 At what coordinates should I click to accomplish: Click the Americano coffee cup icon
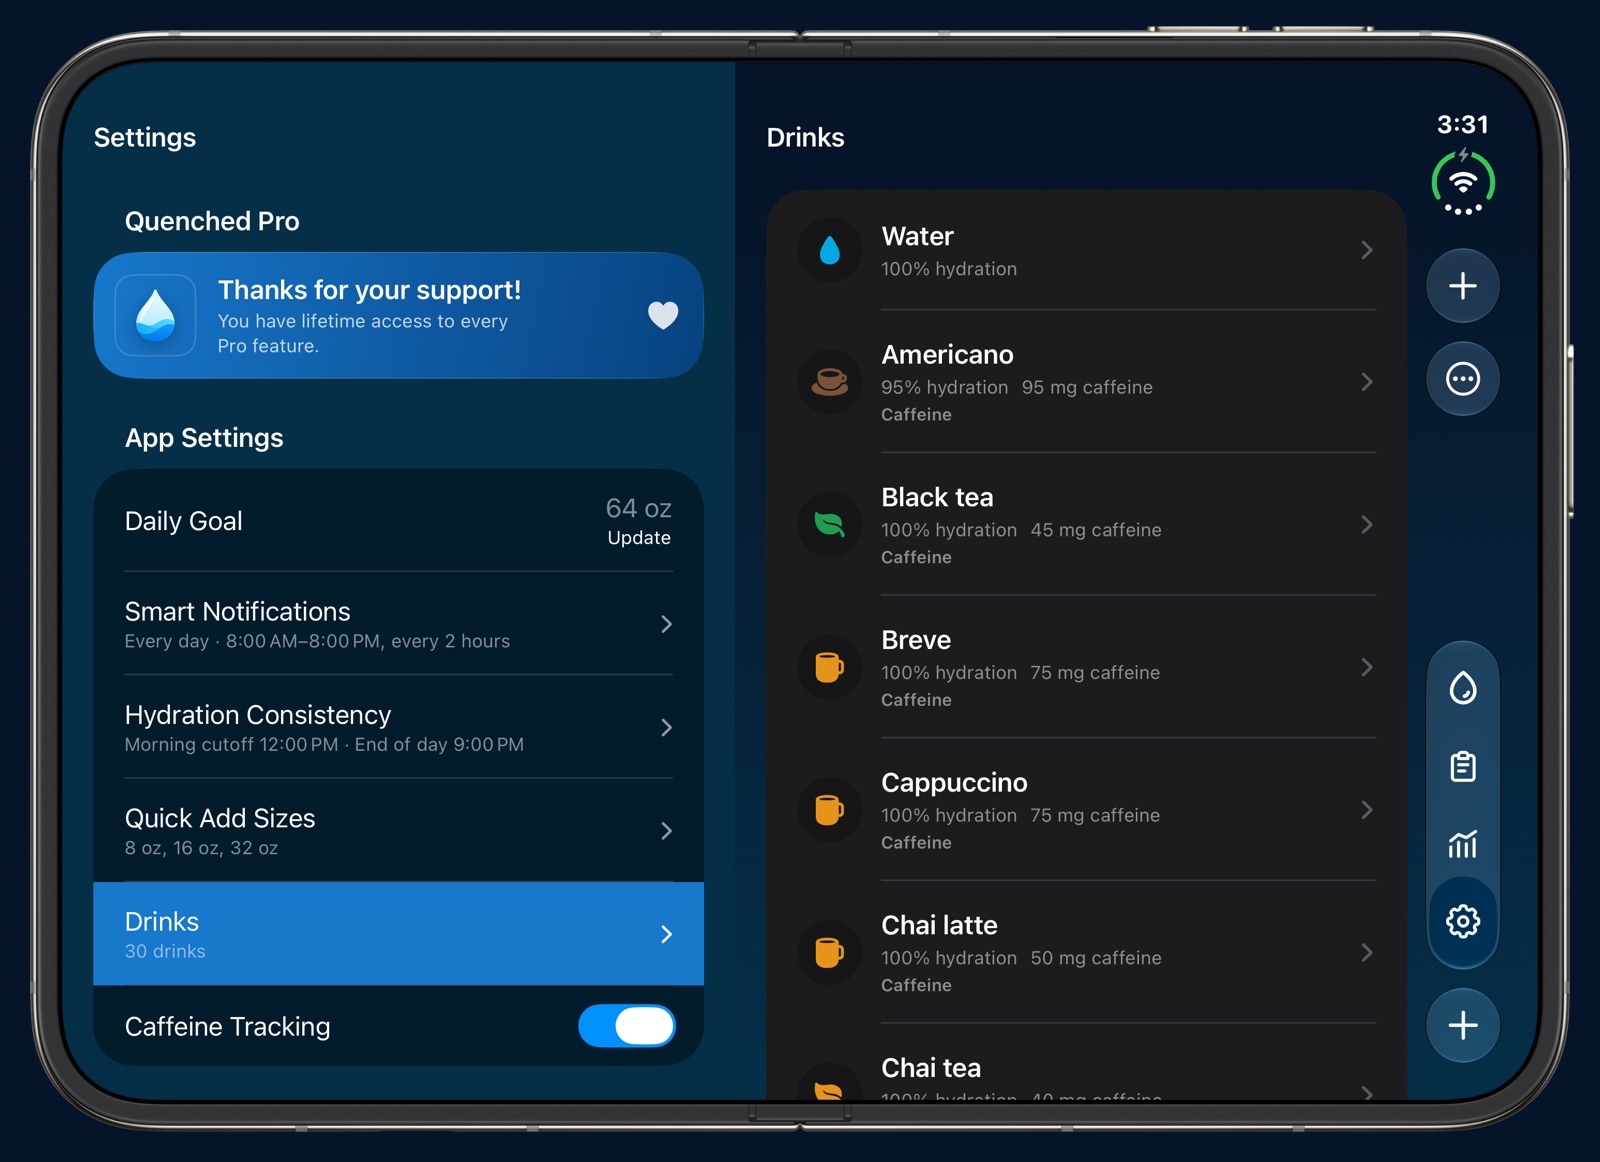pyautogui.click(x=829, y=381)
